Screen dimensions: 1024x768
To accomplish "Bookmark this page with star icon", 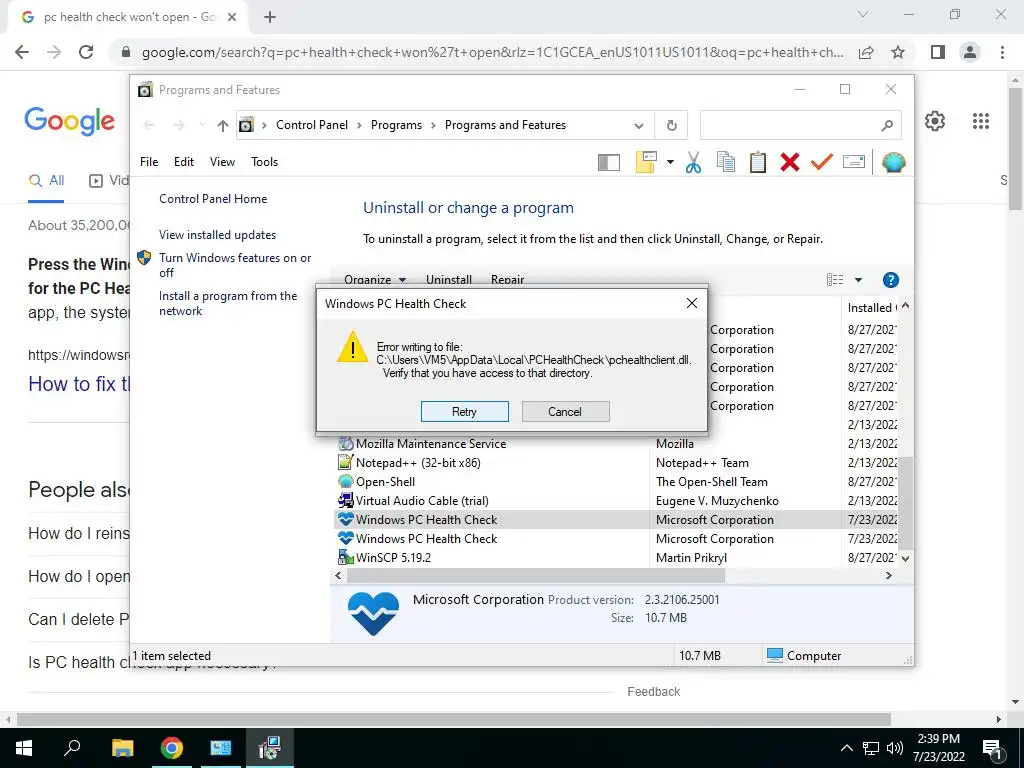I will pos(898,52).
